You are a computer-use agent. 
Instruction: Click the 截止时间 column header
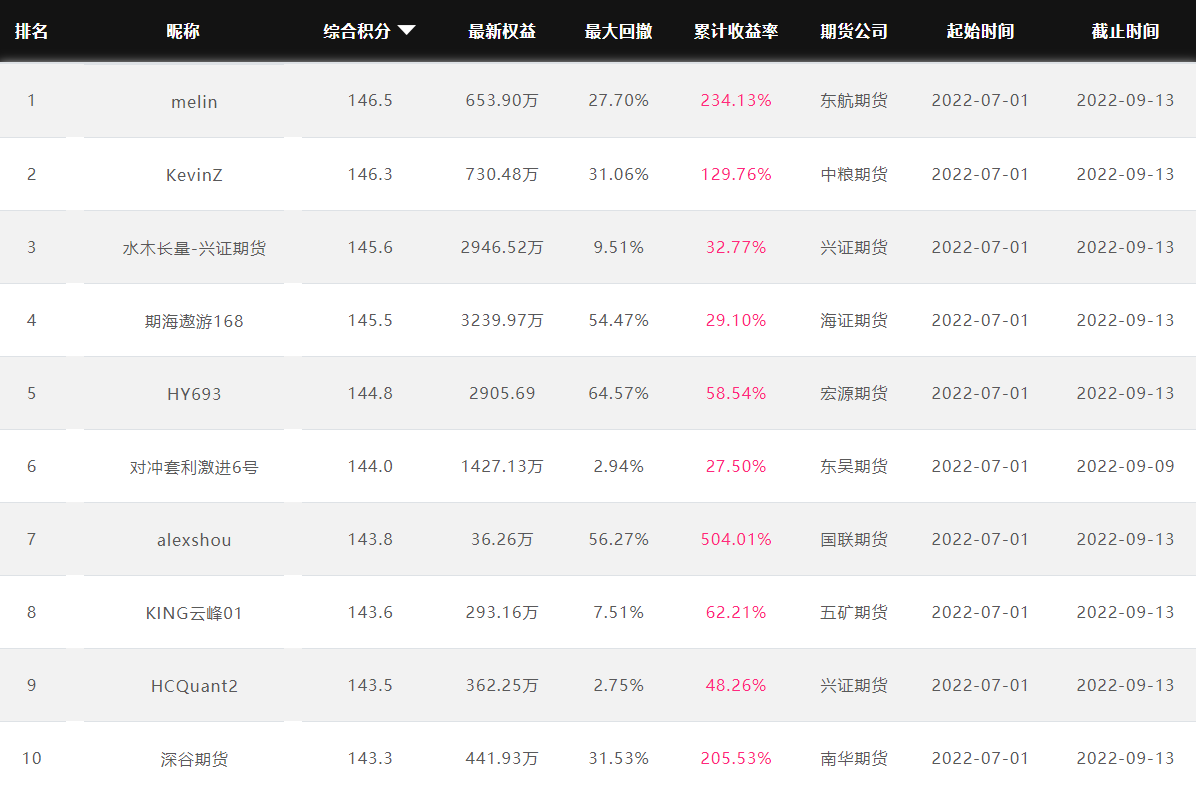tap(1125, 31)
